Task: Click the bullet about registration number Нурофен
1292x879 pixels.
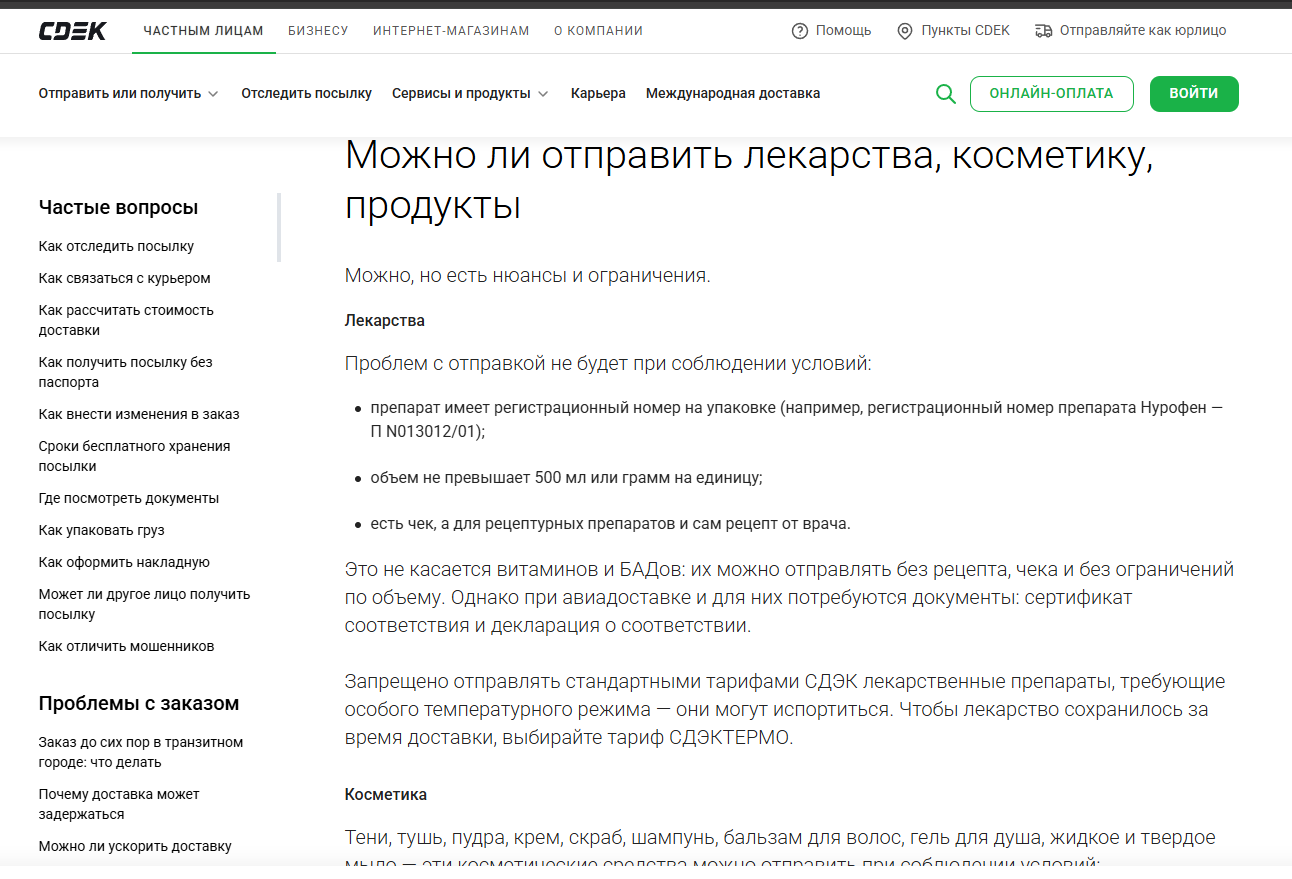Action: click(796, 420)
